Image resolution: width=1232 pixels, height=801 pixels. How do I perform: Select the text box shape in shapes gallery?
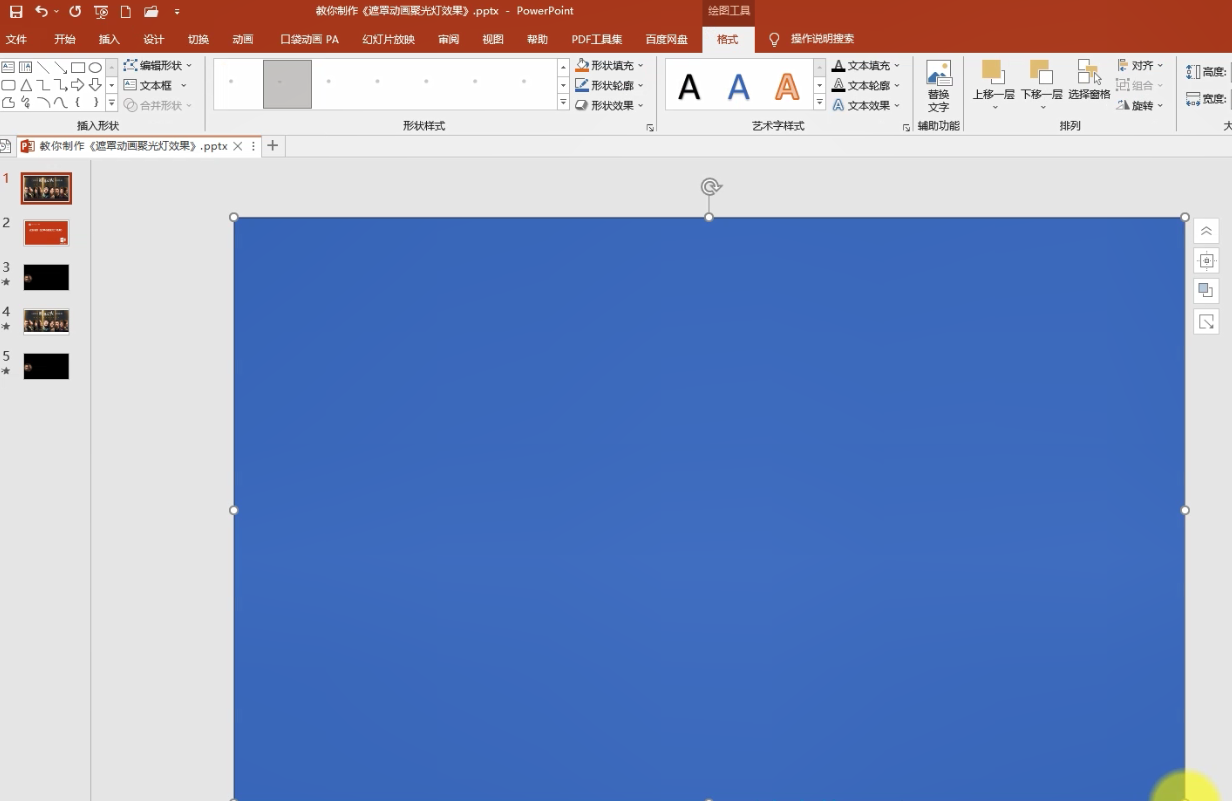click(x=8, y=67)
